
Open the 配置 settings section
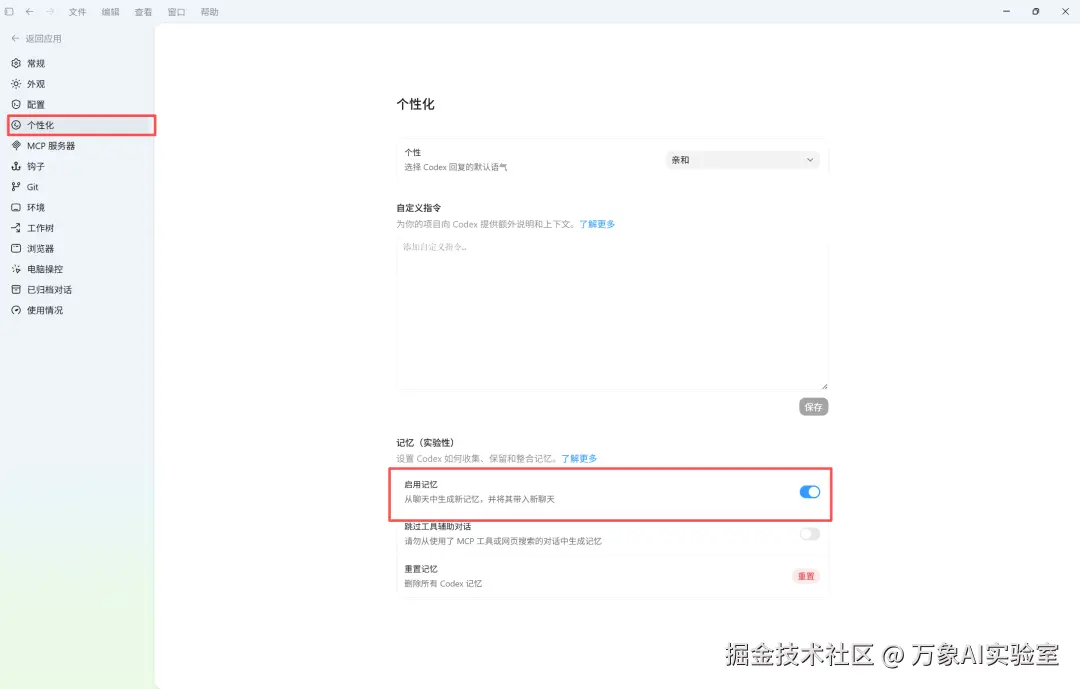click(81, 105)
